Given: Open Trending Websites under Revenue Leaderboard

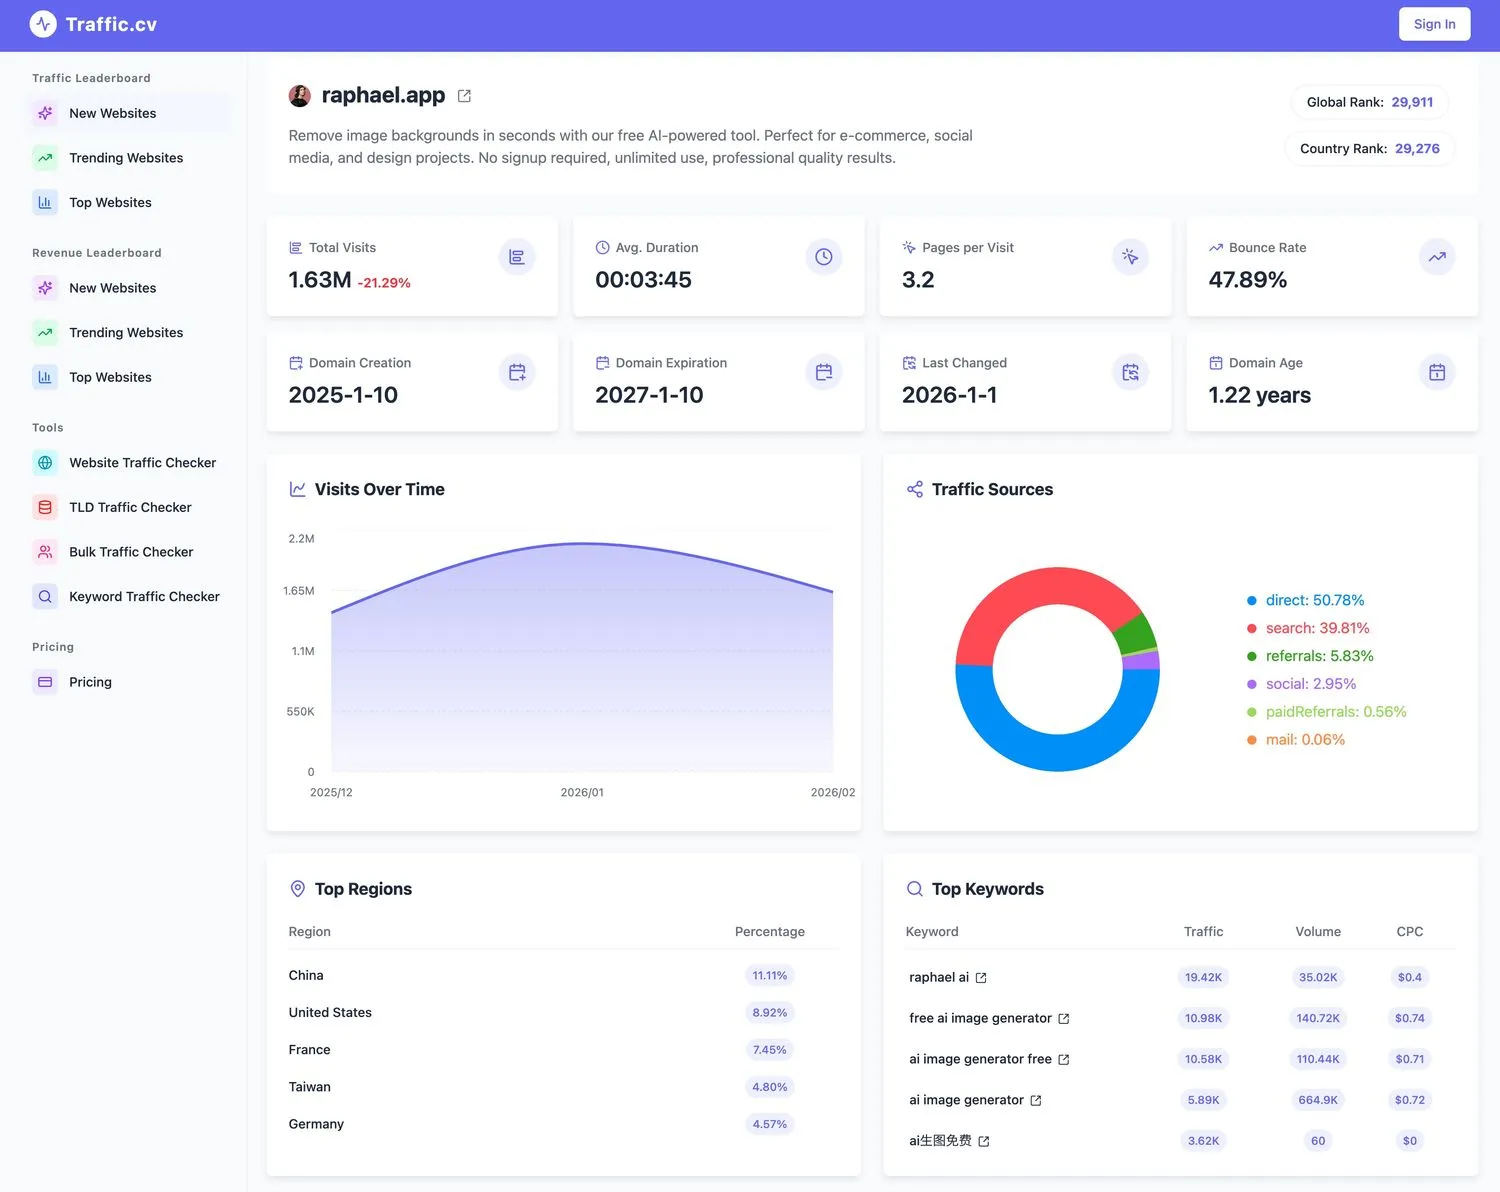Looking at the screenshot, I should (129, 332).
